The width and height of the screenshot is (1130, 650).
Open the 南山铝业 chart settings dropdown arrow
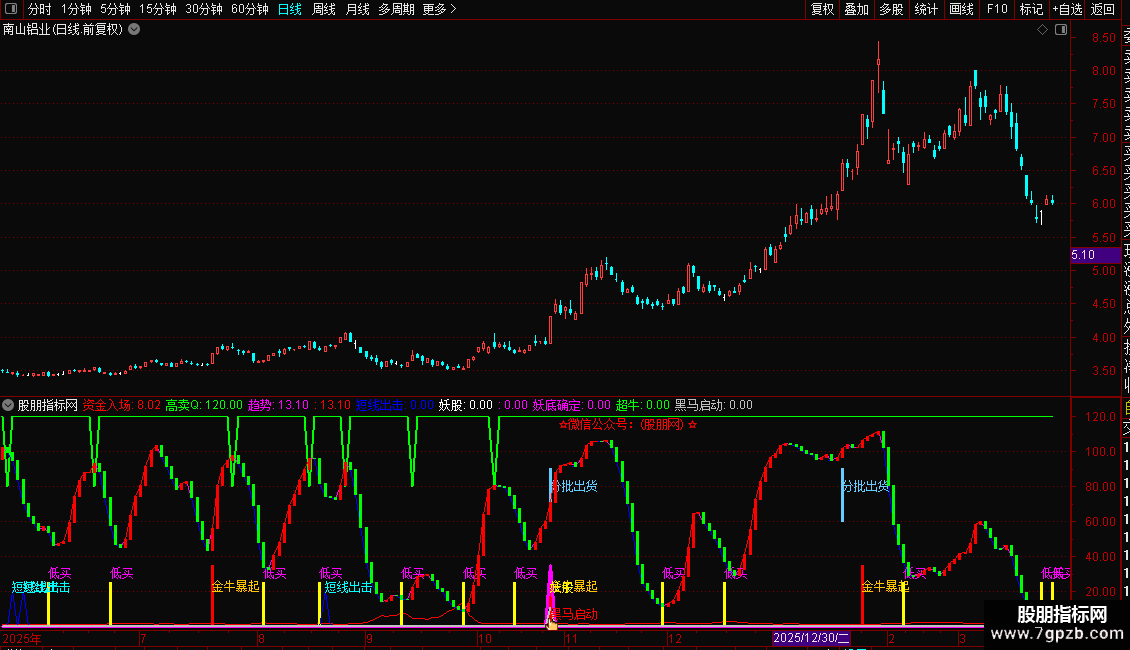[134, 30]
